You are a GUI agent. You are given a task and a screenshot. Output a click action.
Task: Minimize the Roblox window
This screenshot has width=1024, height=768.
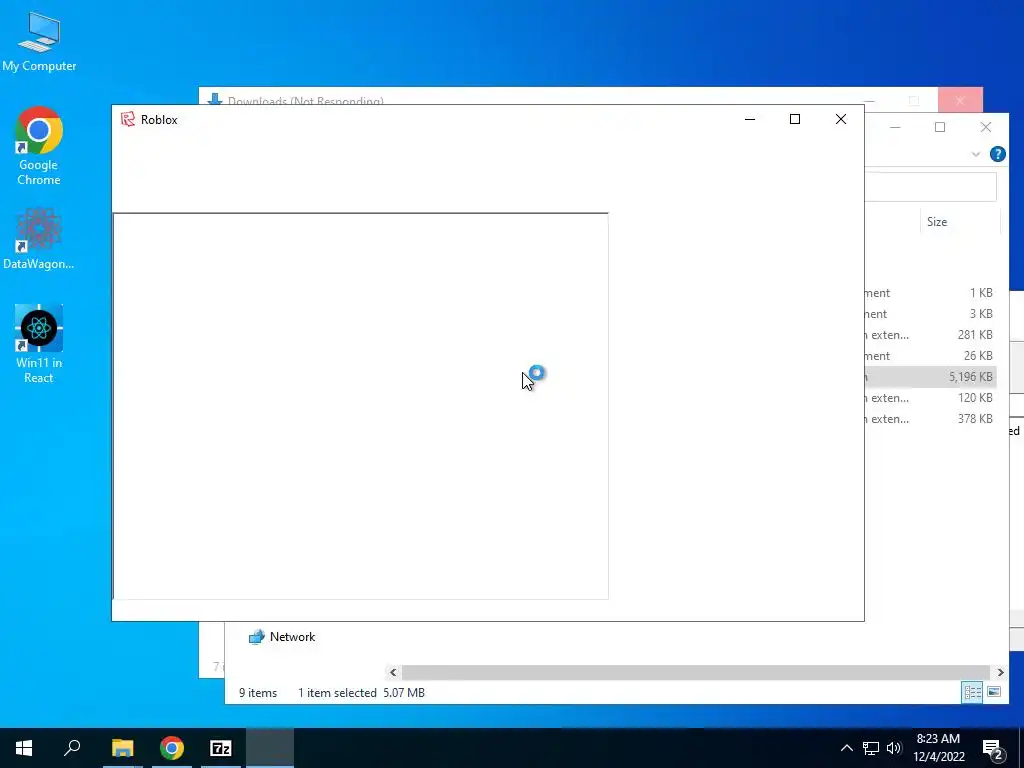click(750, 119)
